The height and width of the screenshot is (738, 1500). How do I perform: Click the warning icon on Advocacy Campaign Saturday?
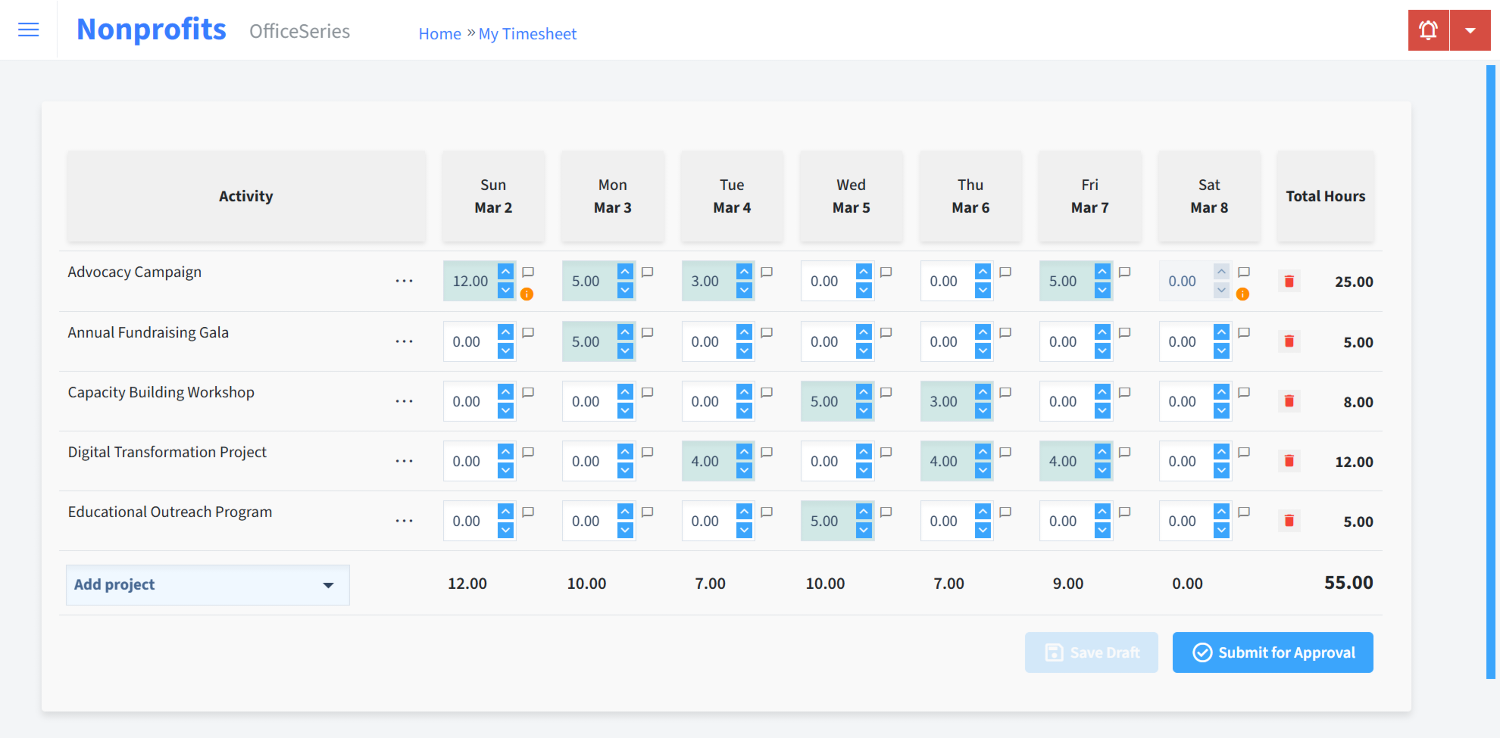(x=1242, y=293)
